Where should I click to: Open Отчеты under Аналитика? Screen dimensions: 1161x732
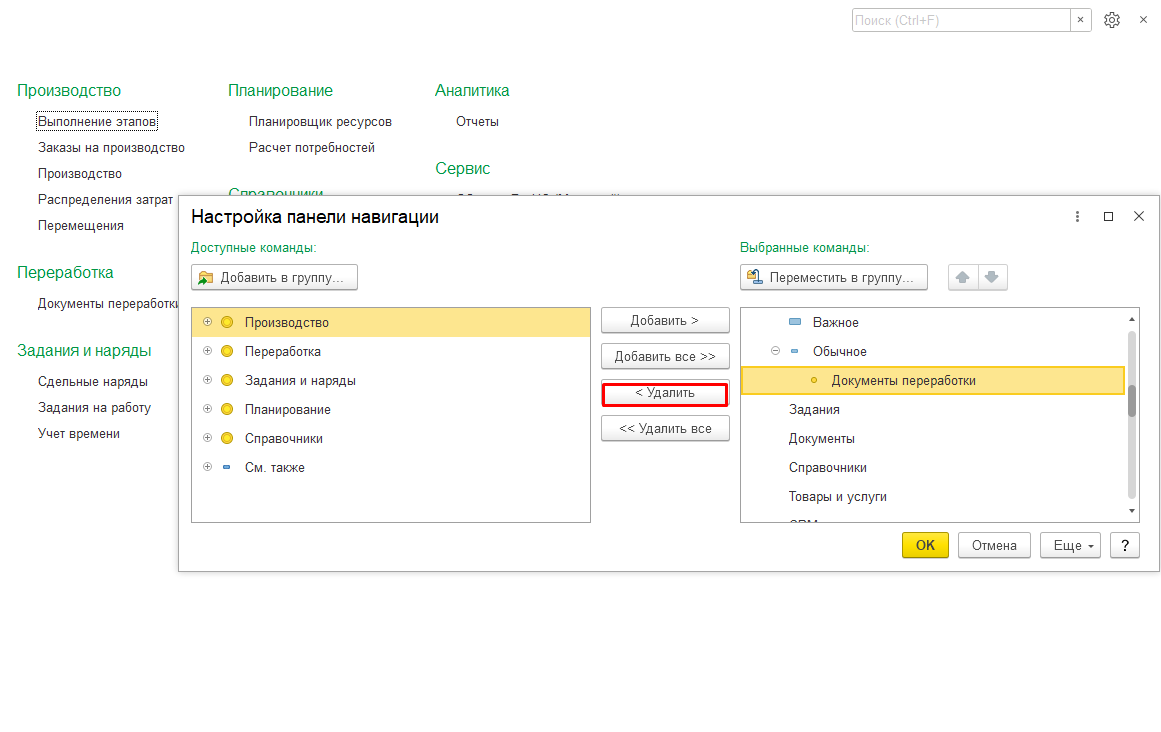(x=478, y=121)
